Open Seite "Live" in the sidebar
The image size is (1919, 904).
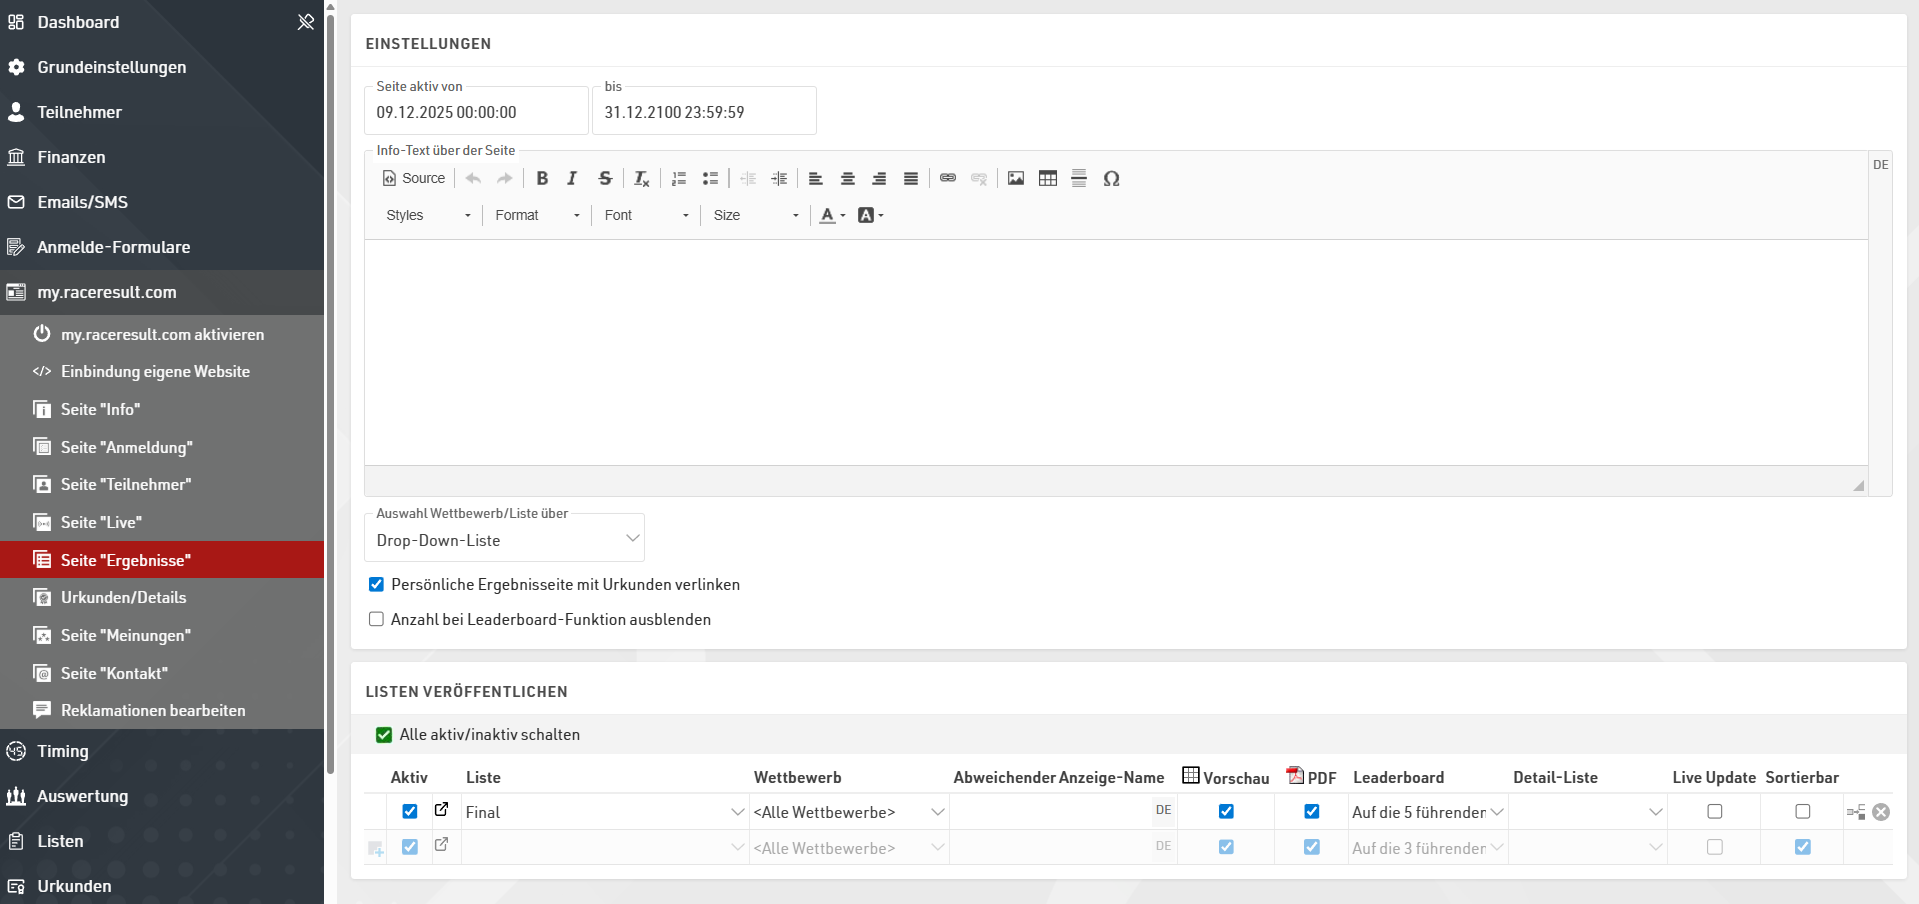click(x=101, y=522)
